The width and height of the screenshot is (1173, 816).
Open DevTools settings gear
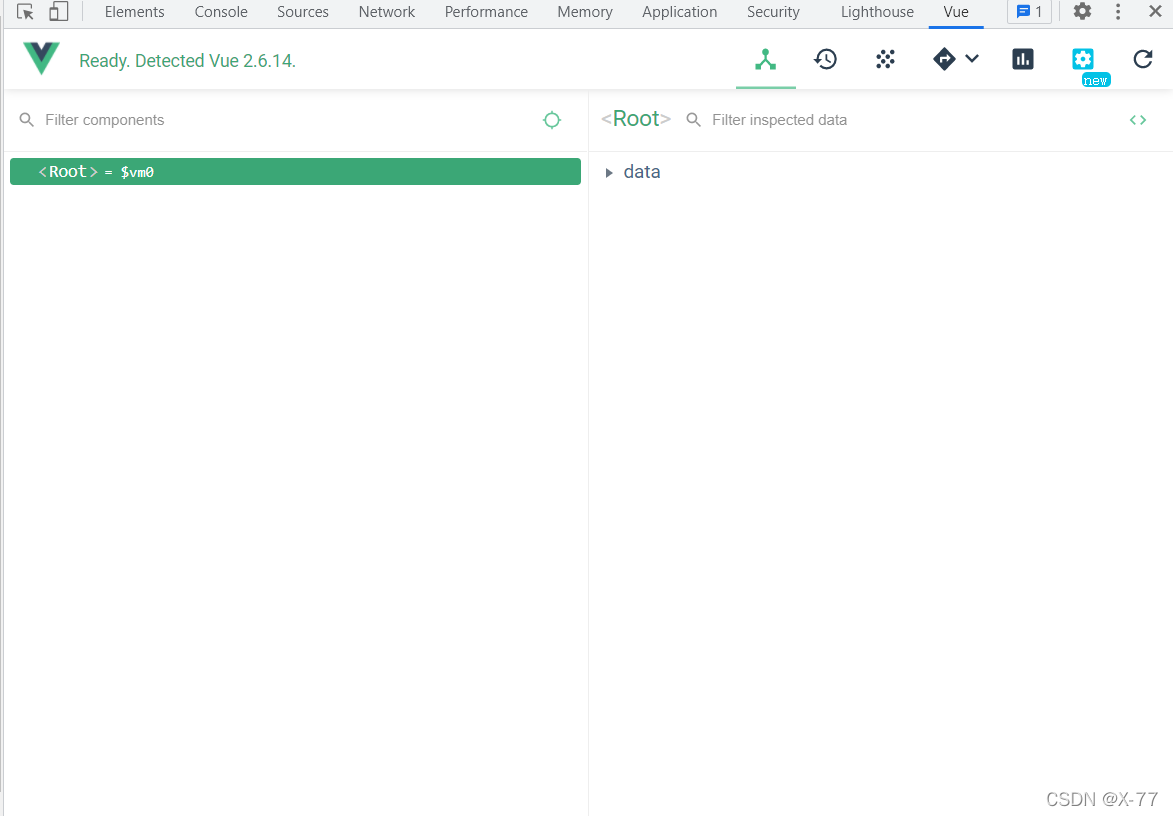tap(1082, 11)
